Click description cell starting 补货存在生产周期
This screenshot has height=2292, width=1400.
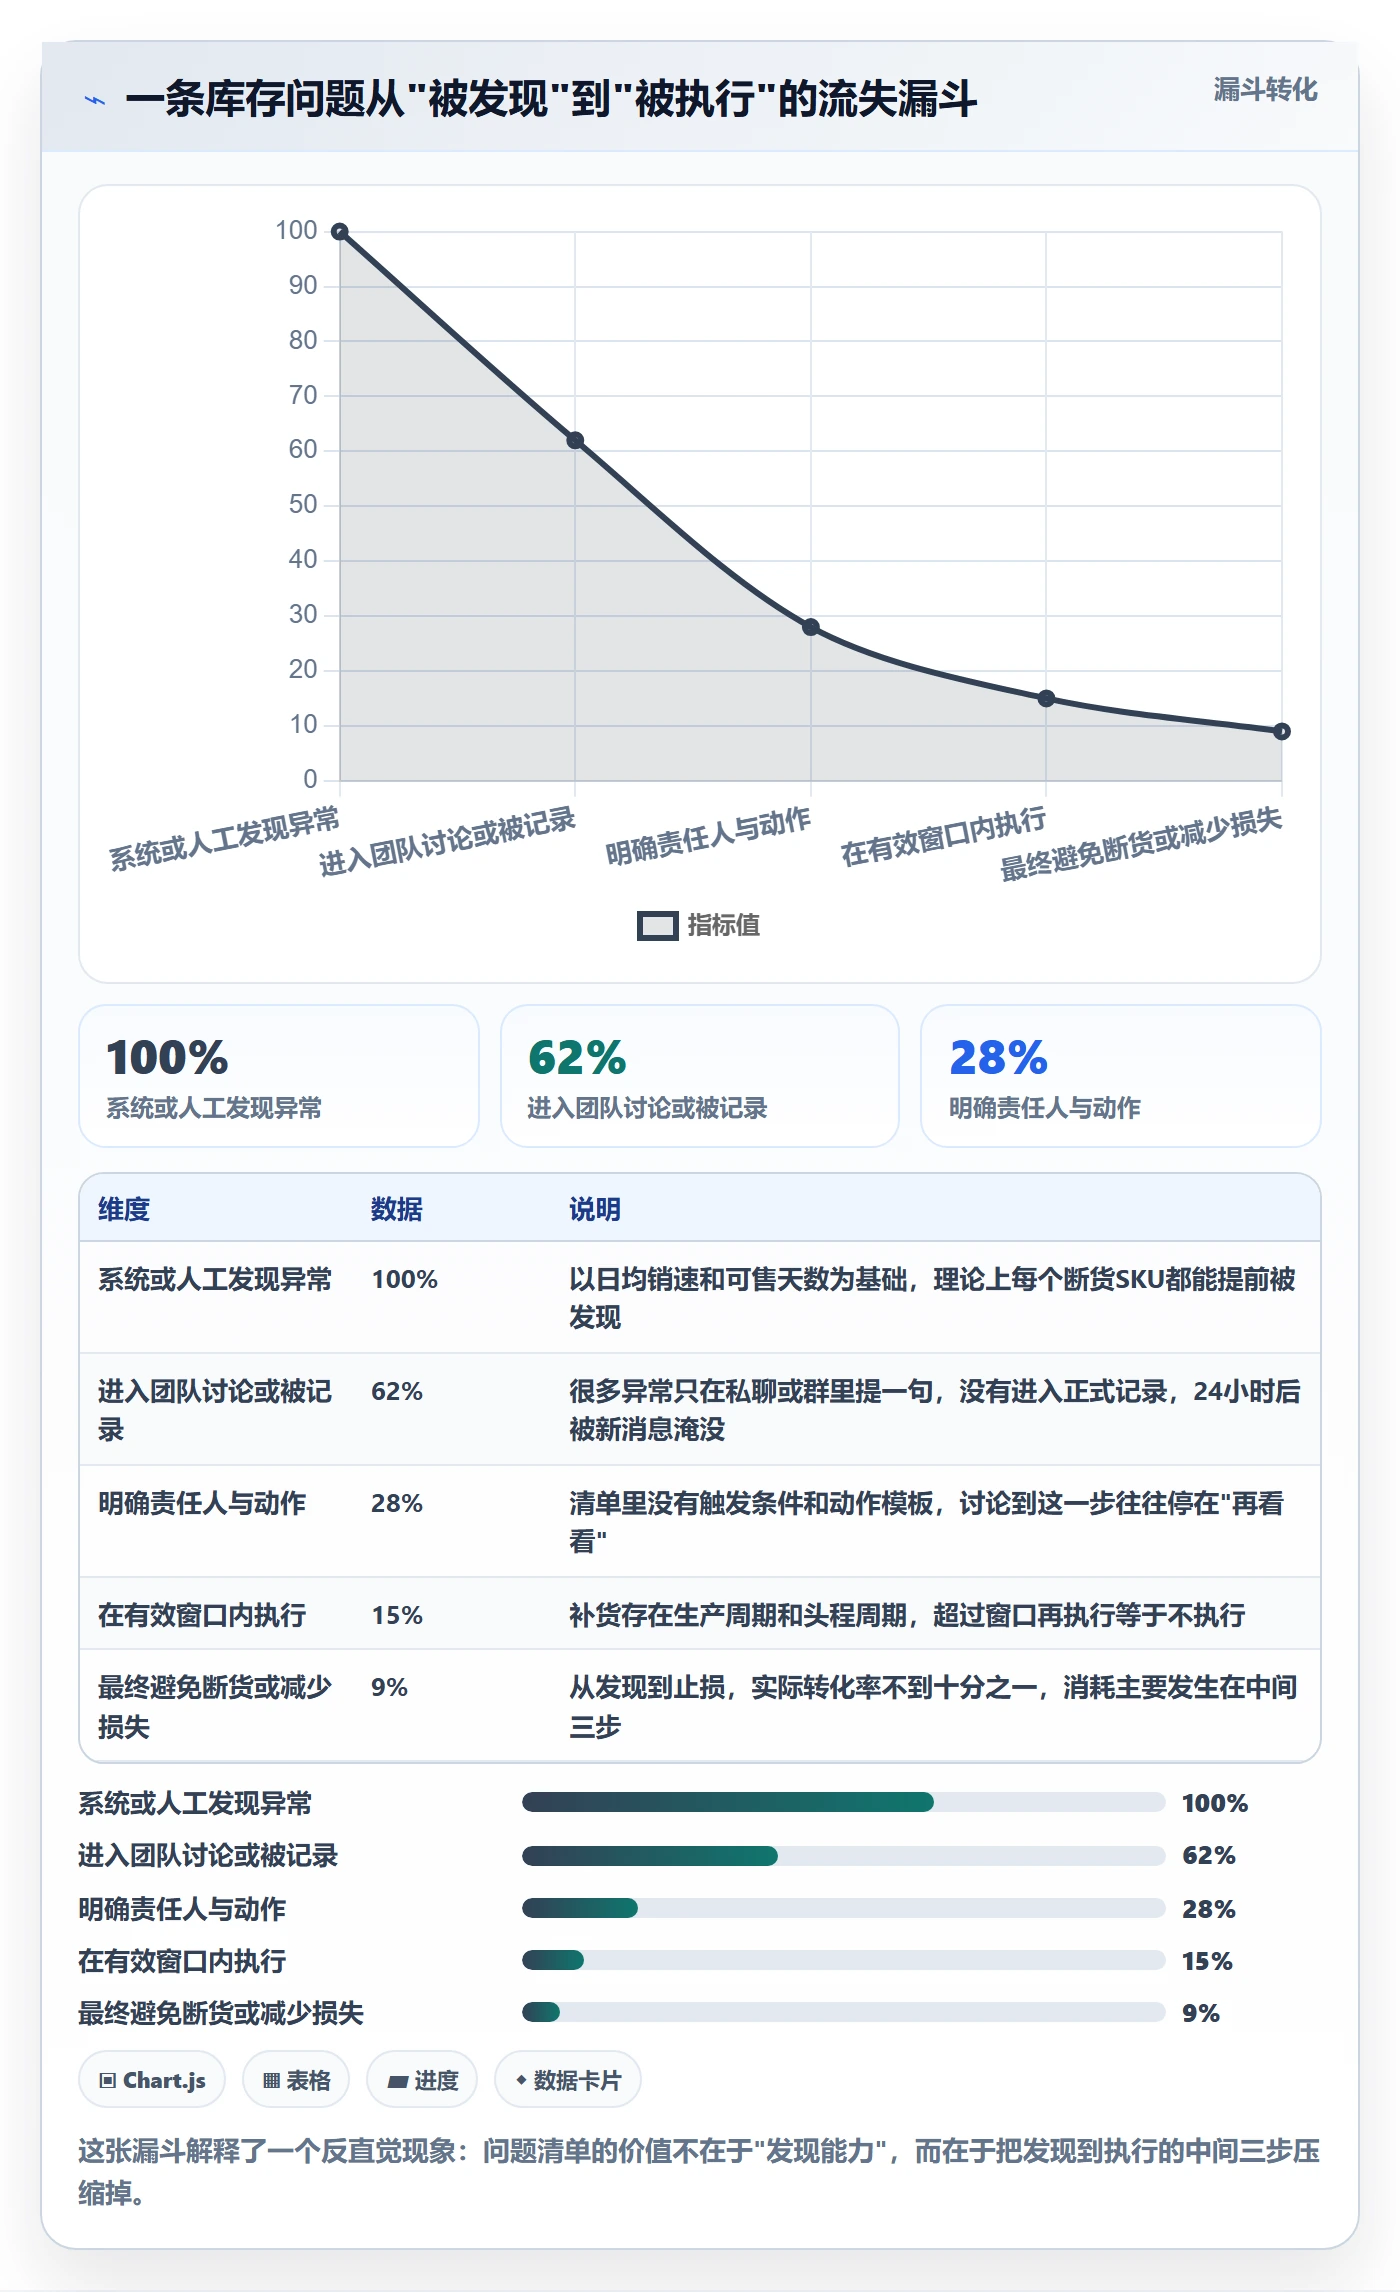[907, 1615]
